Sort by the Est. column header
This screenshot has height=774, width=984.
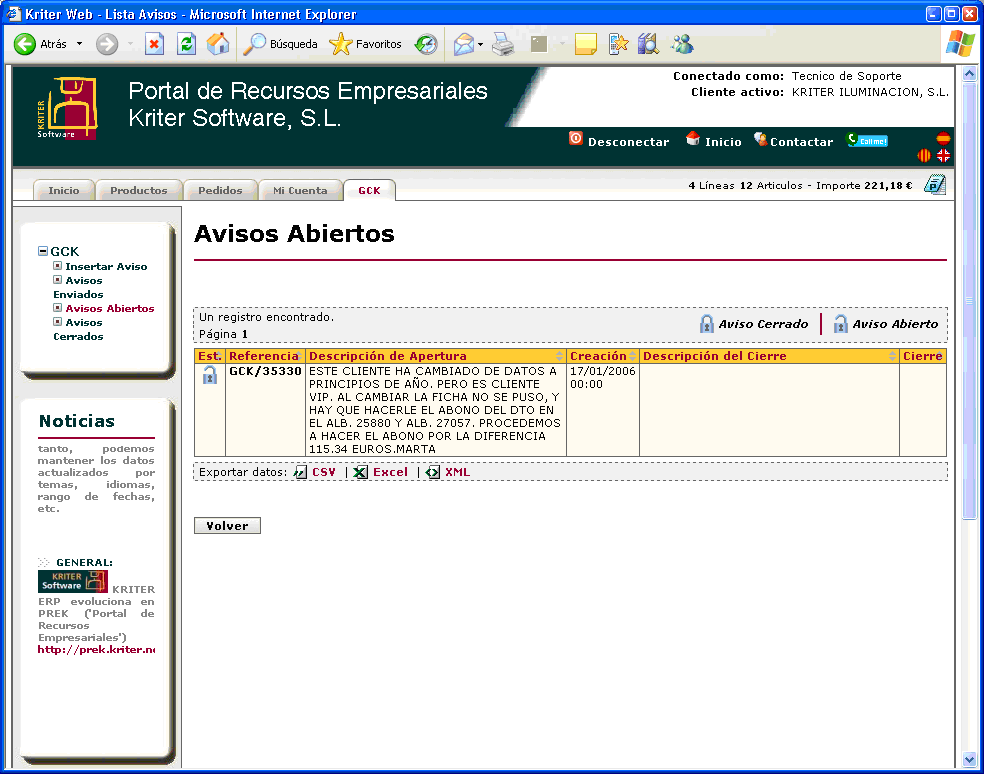tap(210, 356)
